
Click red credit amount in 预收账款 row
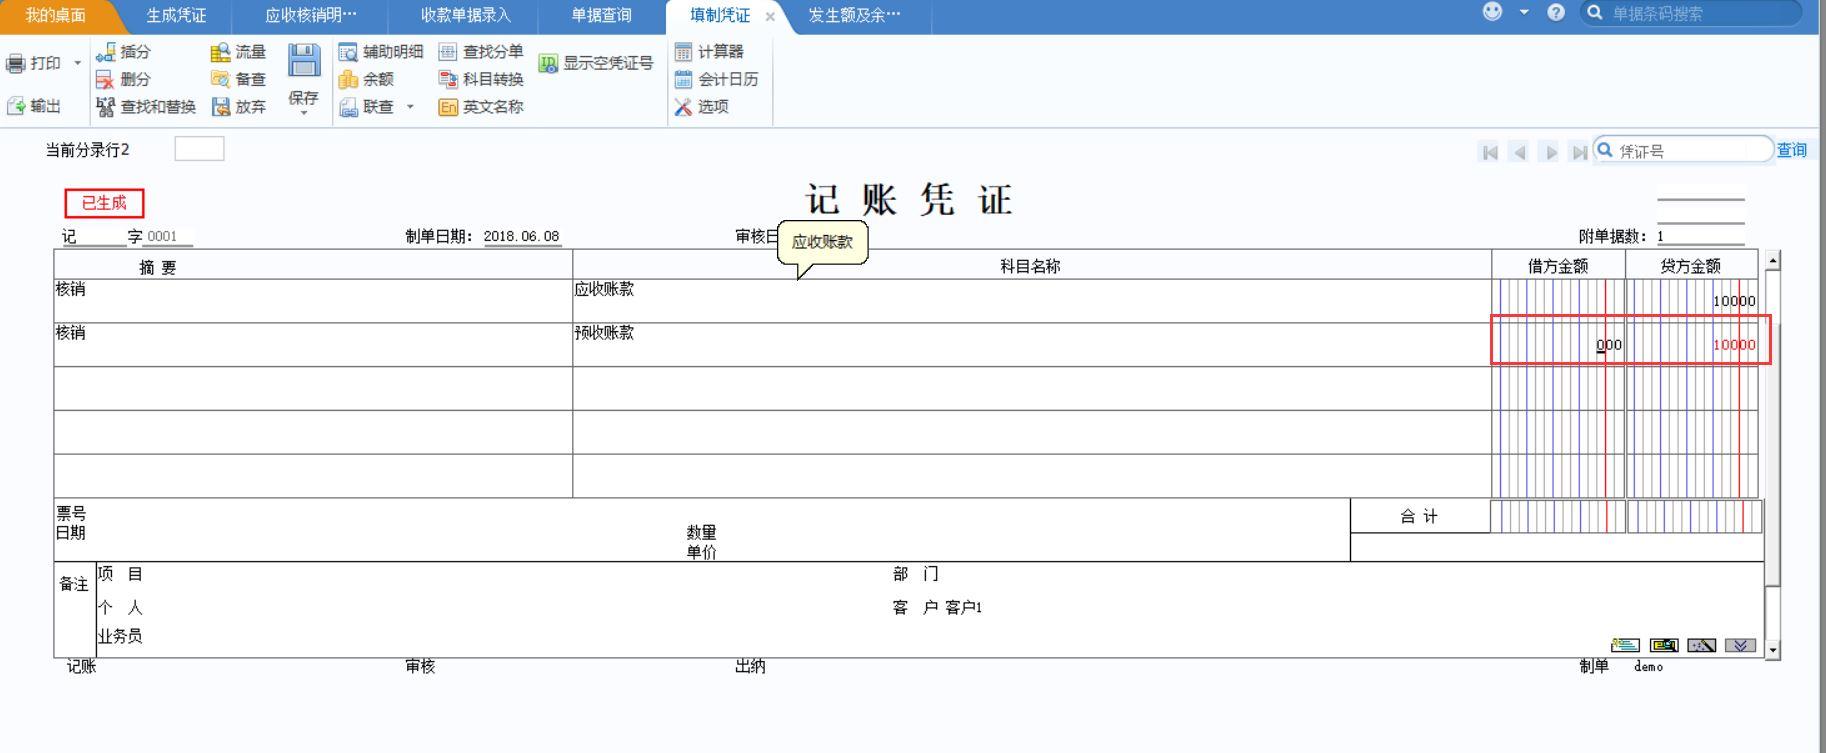click(1734, 345)
